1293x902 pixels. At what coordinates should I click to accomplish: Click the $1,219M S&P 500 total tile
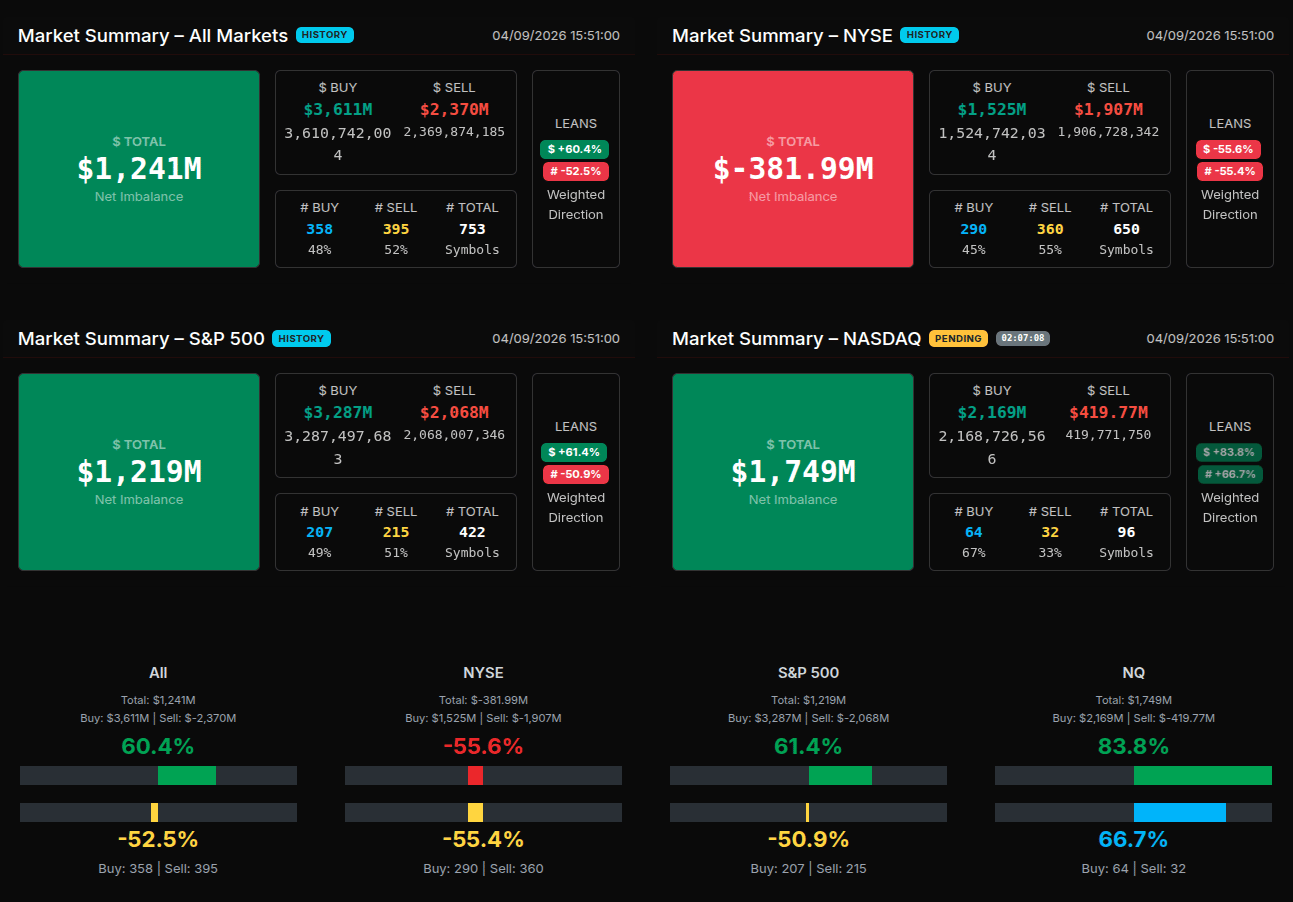pos(139,472)
